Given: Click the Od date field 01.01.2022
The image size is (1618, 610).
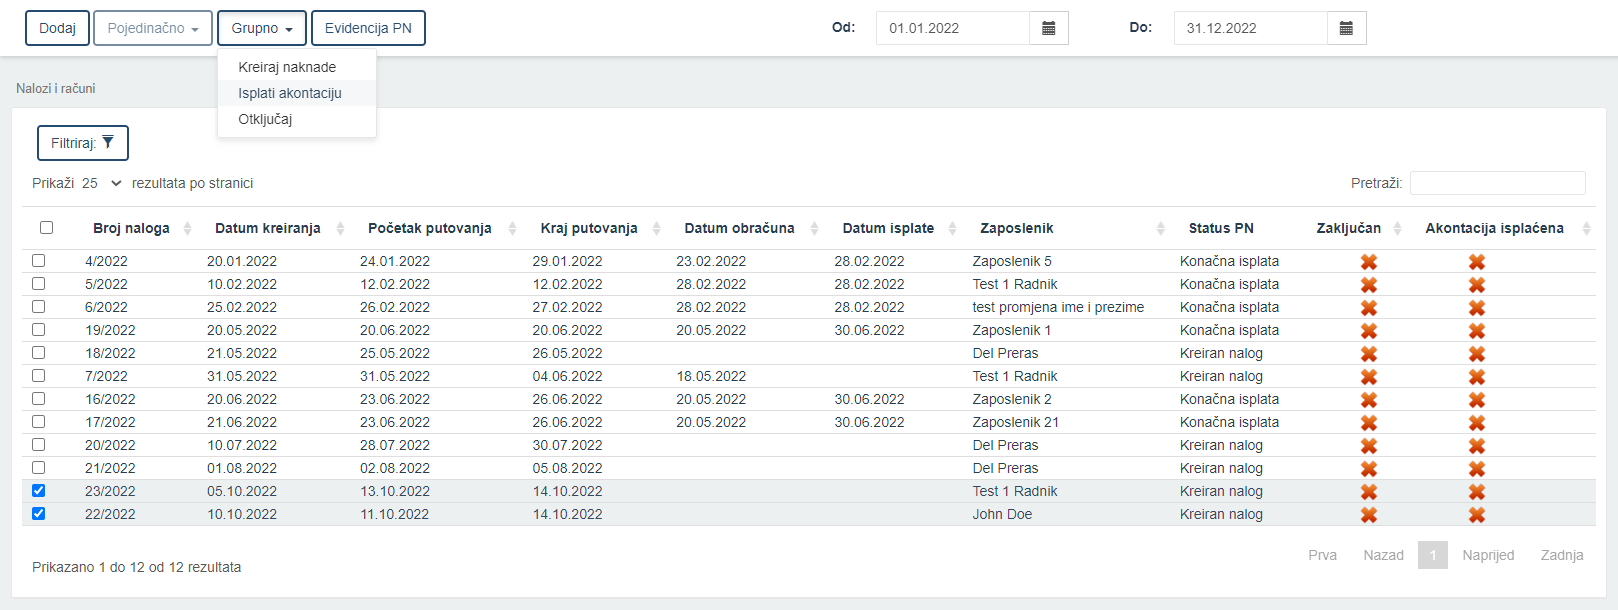Looking at the screenshot, I should (x=952, y=28).
